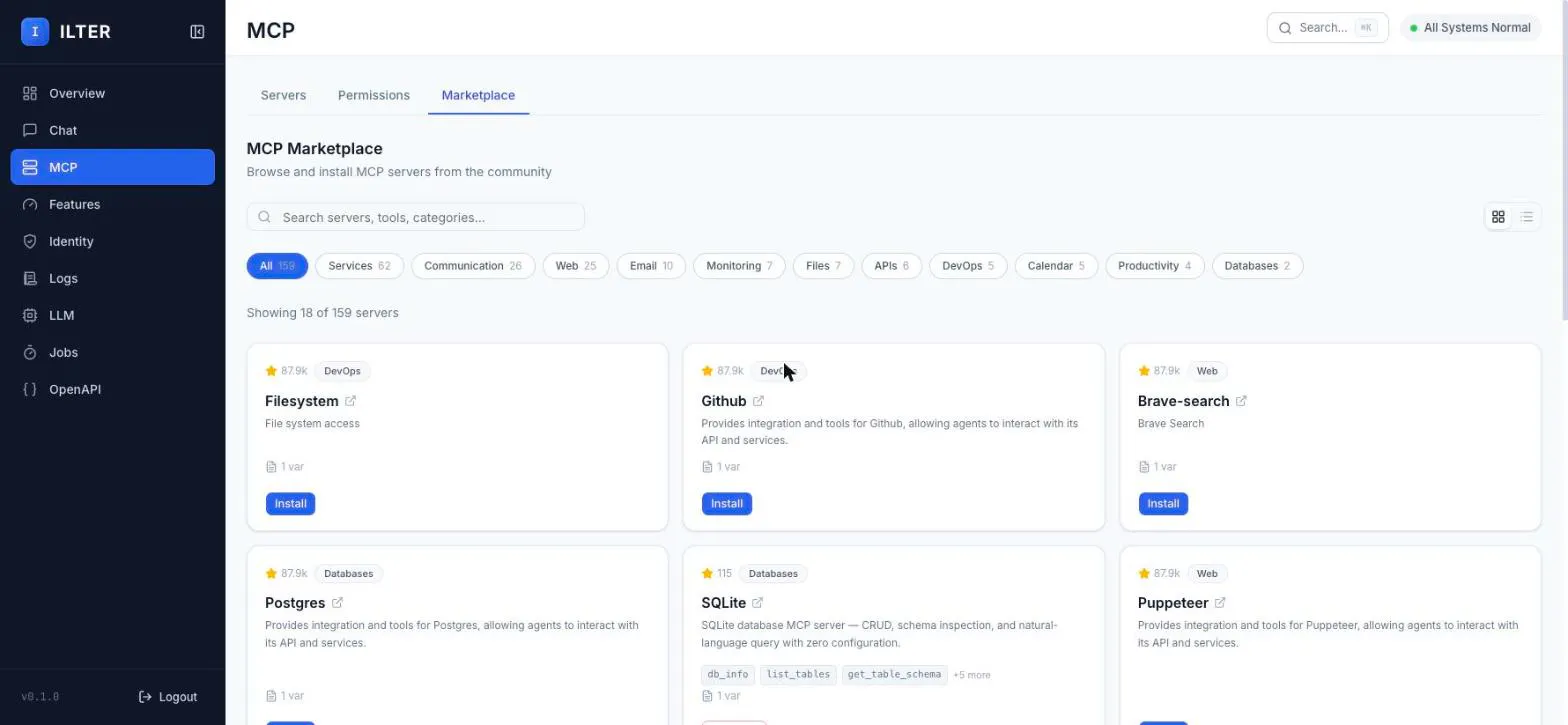Screen dimensions: 1568x725
Task: Click the Github card title
Action: [x=724, y=401]
